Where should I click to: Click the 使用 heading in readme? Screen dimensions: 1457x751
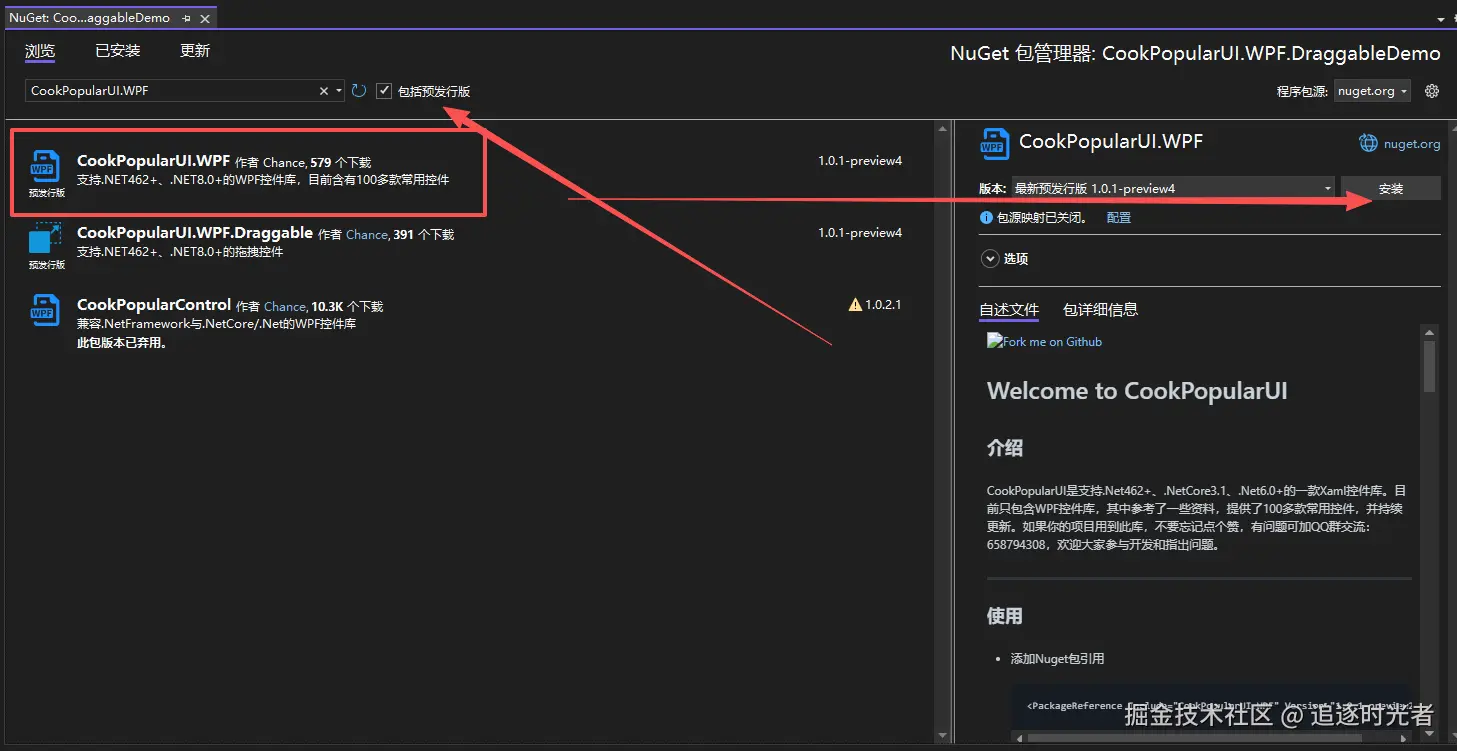[x=1005, y=615]
